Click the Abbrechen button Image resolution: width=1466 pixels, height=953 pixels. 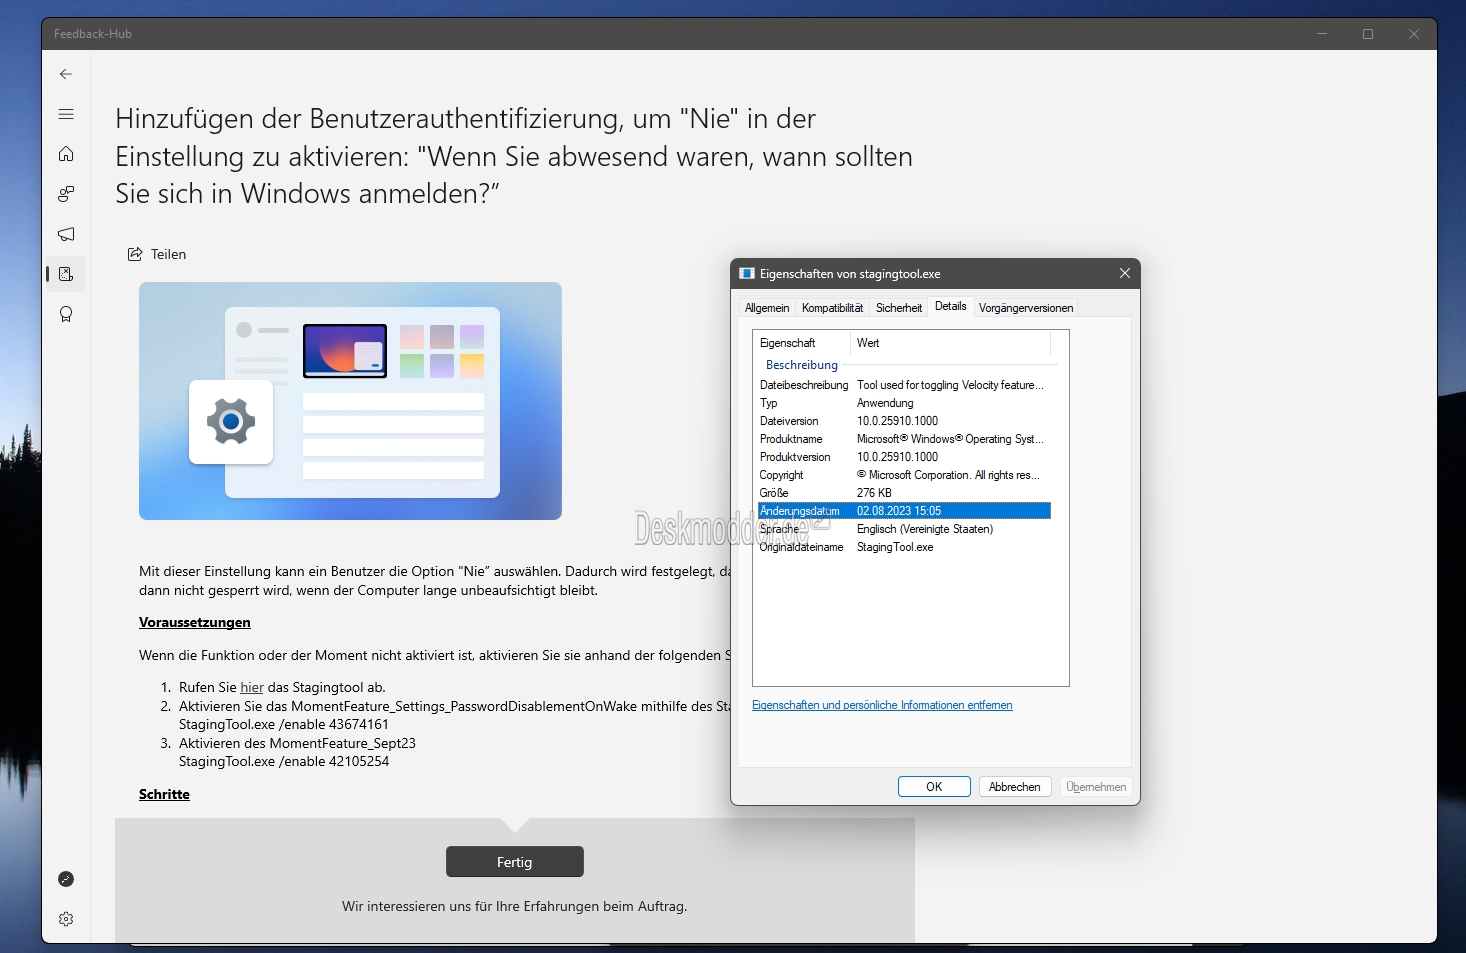(x=1015, y=787)
